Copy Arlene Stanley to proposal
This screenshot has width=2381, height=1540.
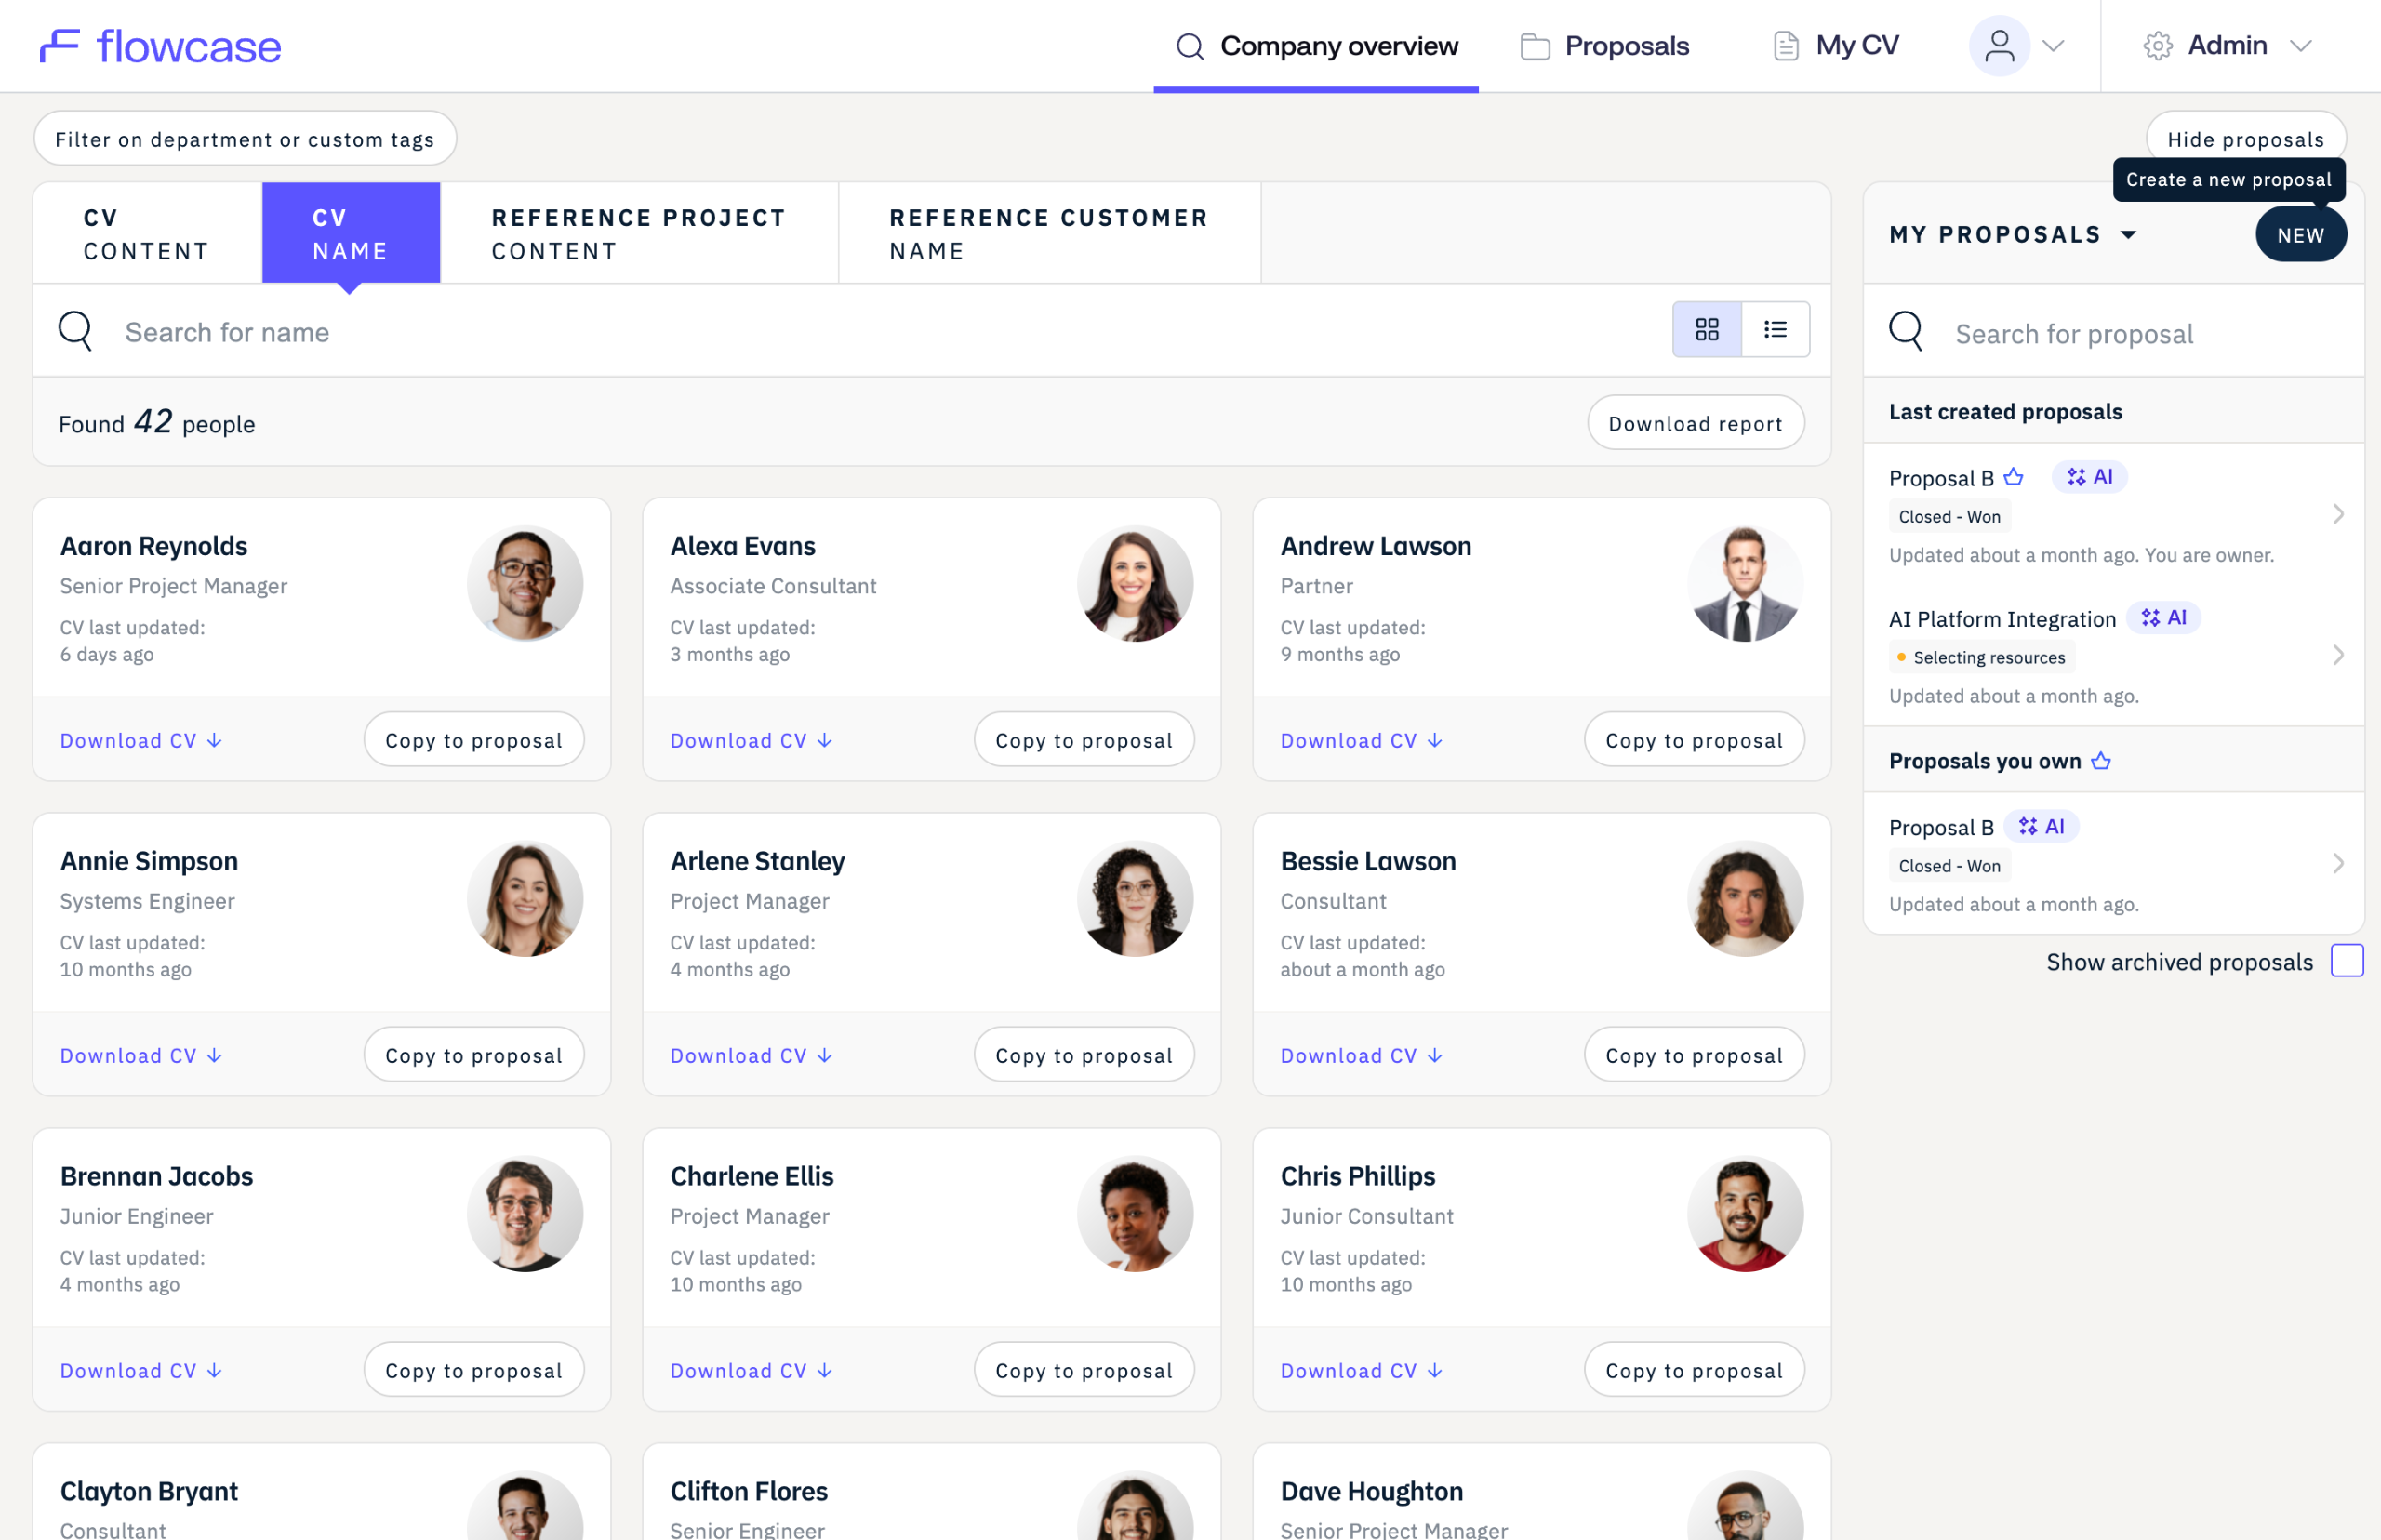(x=1084, y=1055)
